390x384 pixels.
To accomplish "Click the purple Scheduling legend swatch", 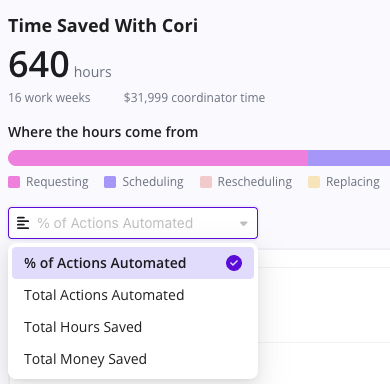I will 110,182.
